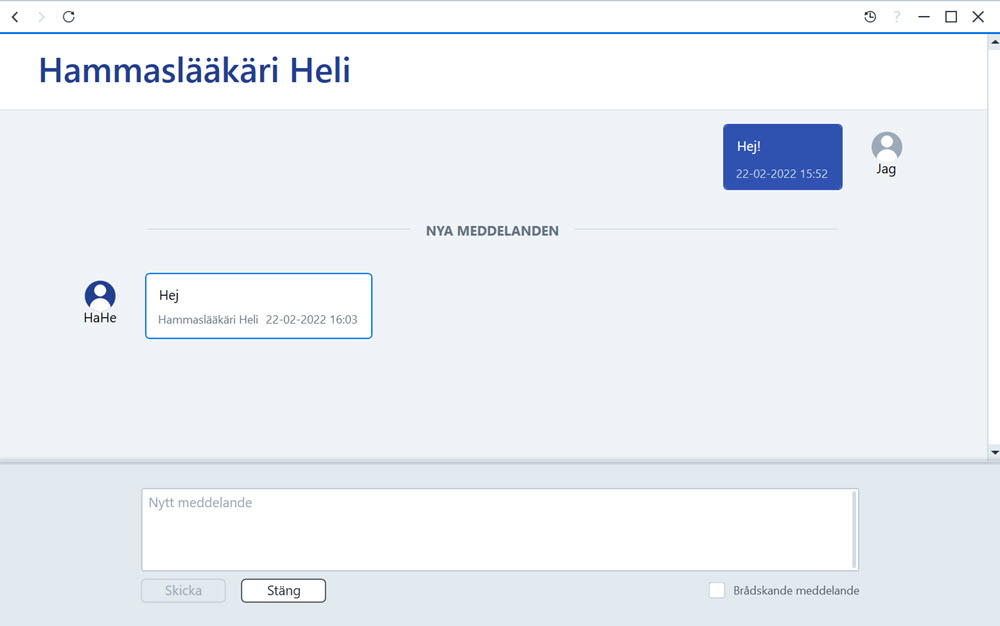1000x626 pixels.
Task: Maximize the window with the square icon
Action: pyautogui.click(x=951, y=17)
